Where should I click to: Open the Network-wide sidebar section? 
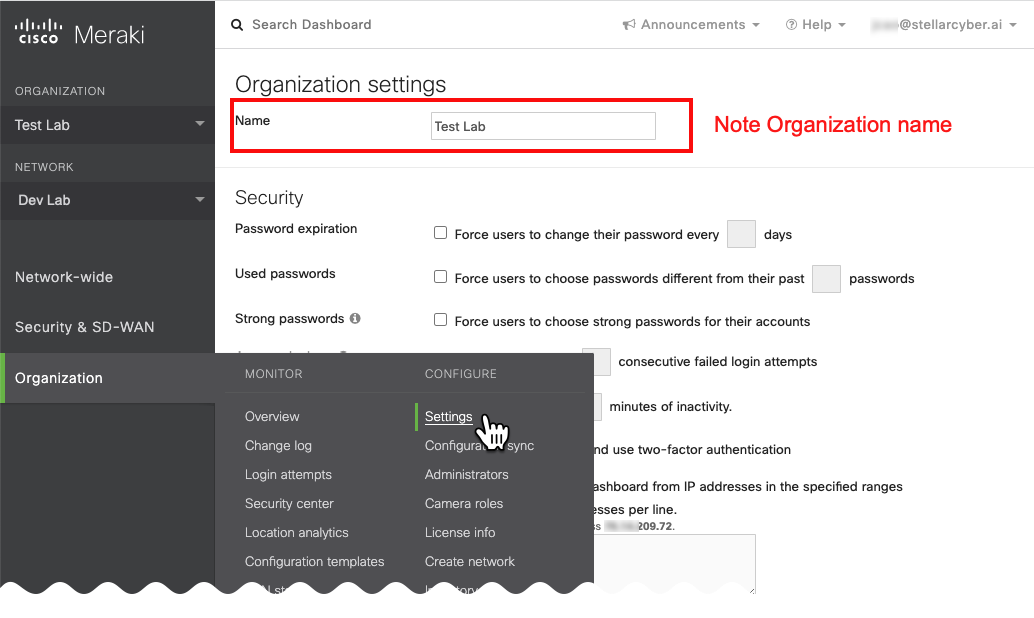pos(64,277)
